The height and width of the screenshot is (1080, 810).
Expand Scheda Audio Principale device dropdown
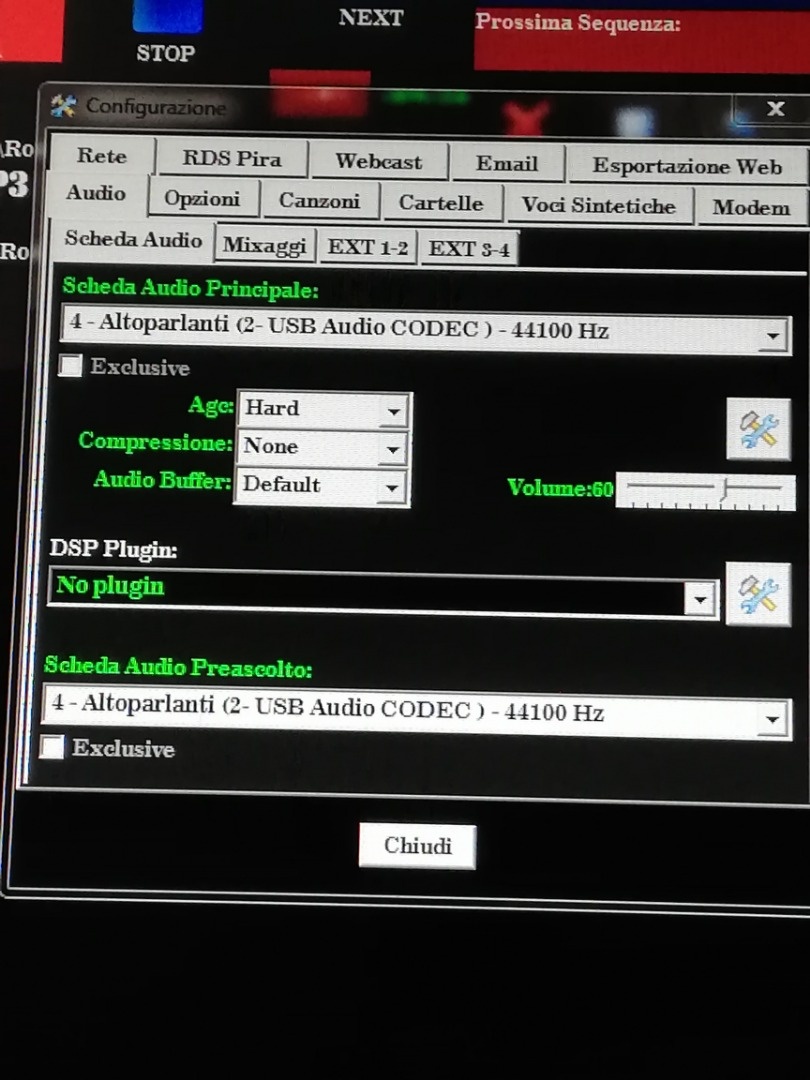(772, 337)
